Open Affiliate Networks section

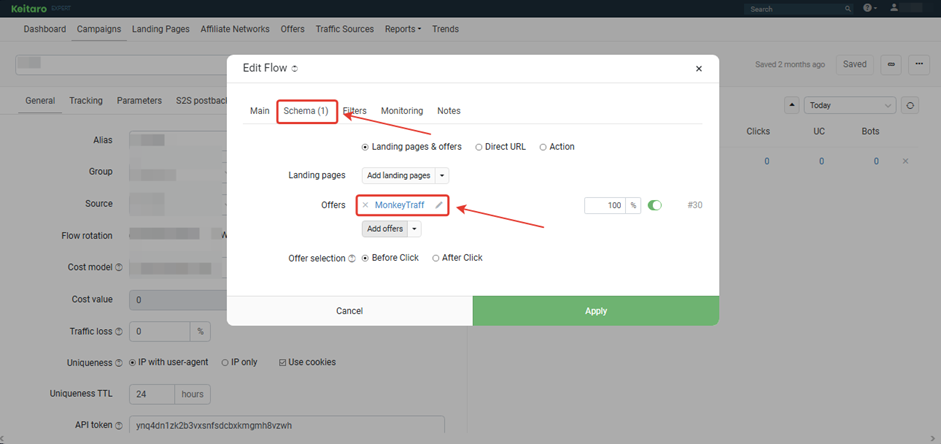[x=235, y=29]
